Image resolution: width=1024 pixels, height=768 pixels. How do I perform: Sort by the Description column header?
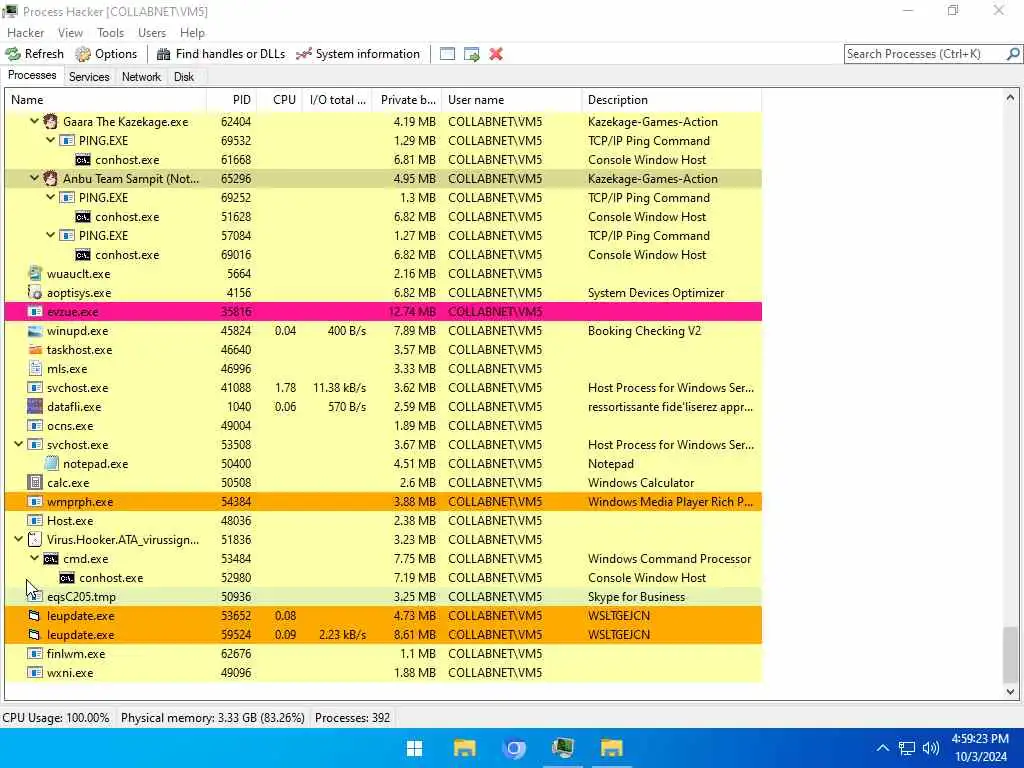coord(672,100)
